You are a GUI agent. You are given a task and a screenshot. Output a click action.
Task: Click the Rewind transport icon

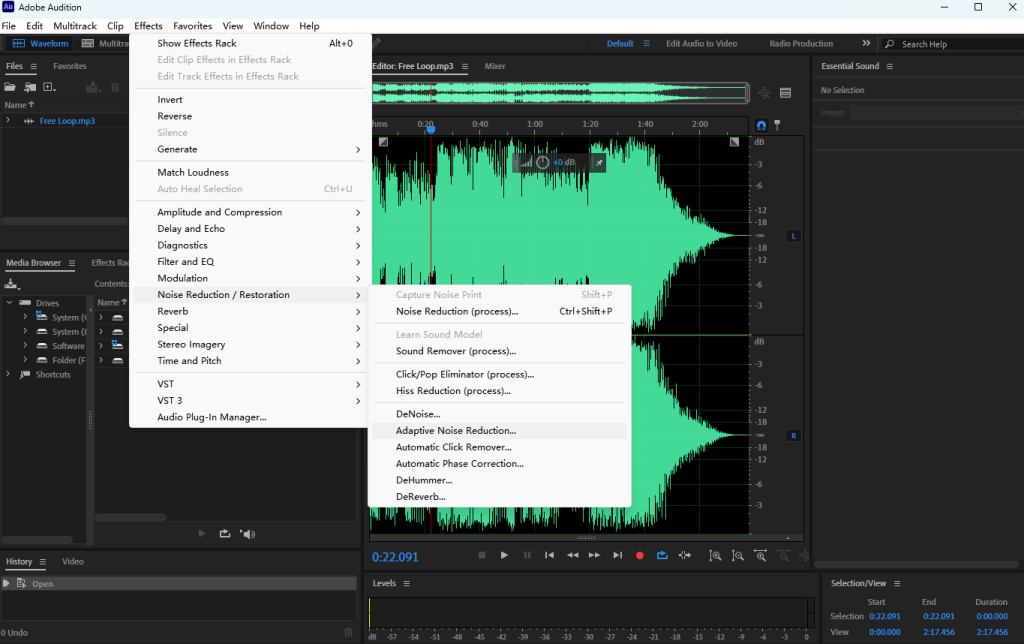tap(573, 555)
